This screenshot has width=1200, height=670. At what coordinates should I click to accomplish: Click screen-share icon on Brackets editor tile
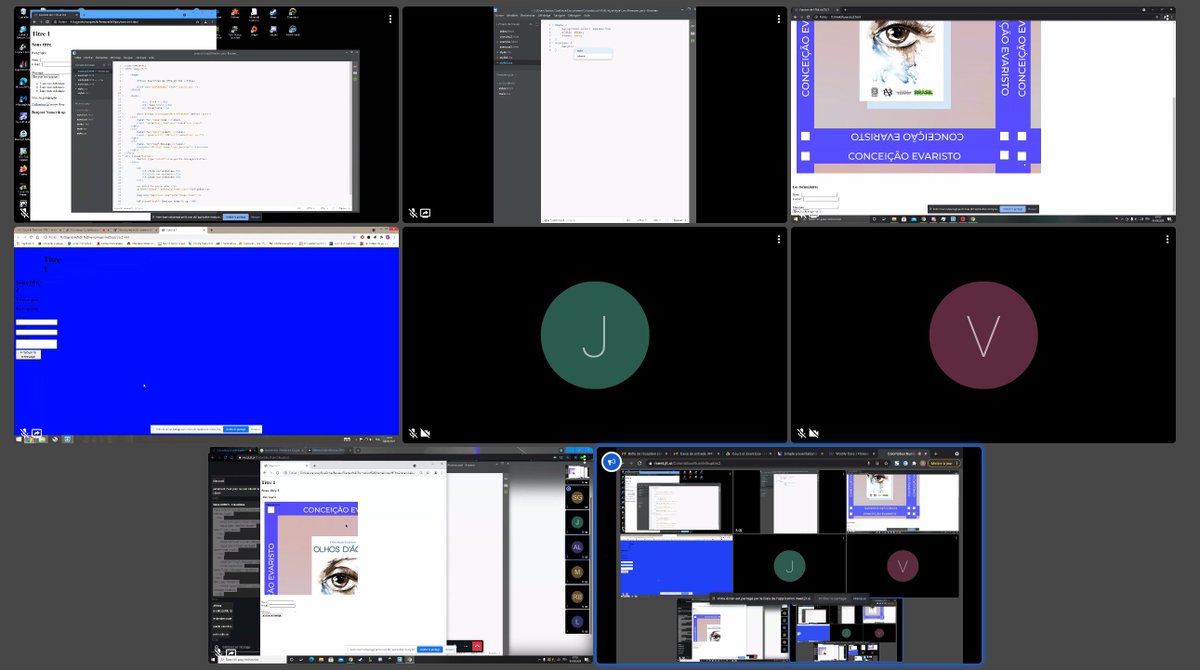[x=426, y=213]
